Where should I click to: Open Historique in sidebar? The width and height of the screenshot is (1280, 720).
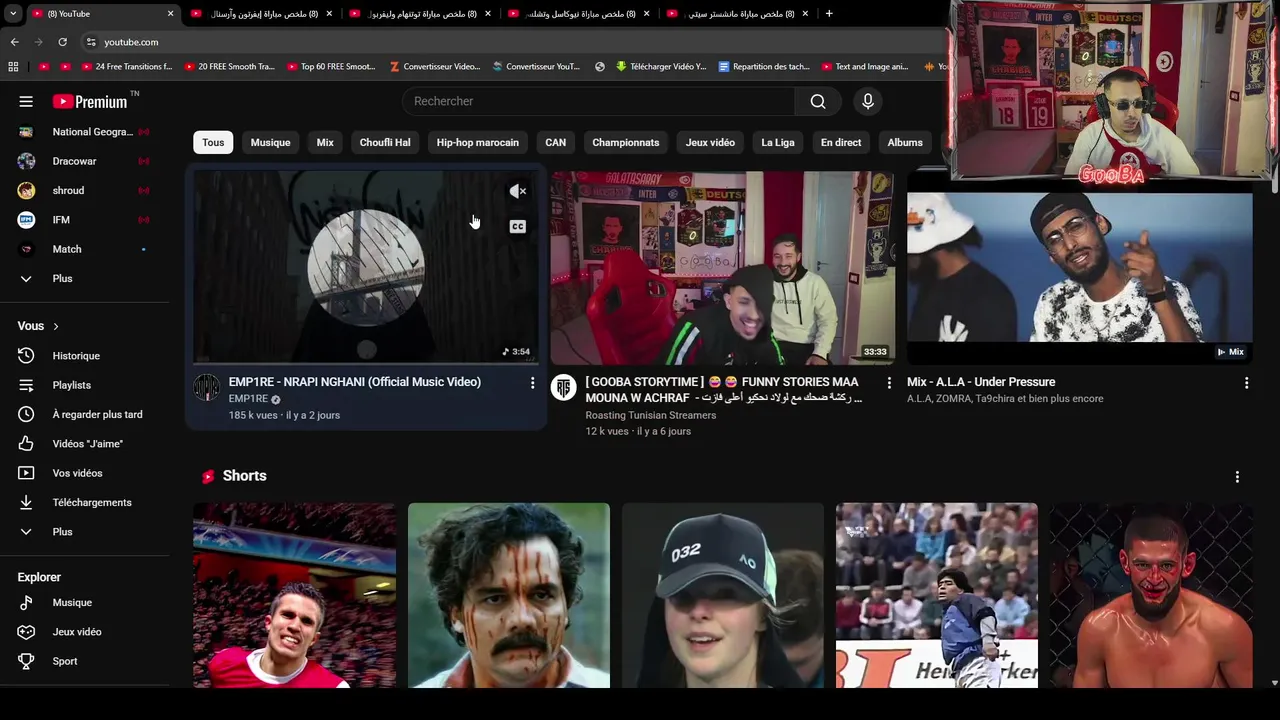click(84, 356)
